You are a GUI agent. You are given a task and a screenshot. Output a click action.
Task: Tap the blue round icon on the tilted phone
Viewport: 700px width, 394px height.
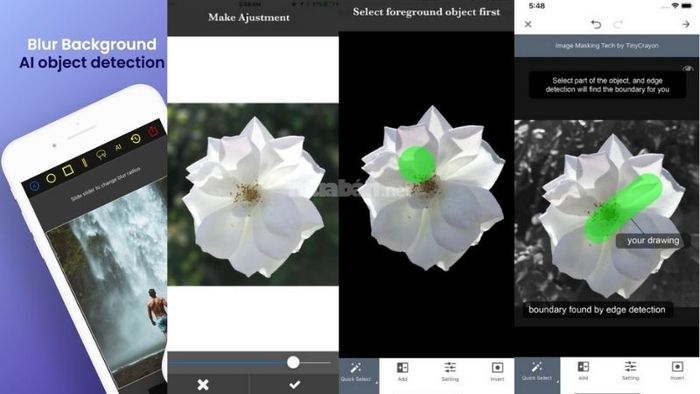pos(34,186)
